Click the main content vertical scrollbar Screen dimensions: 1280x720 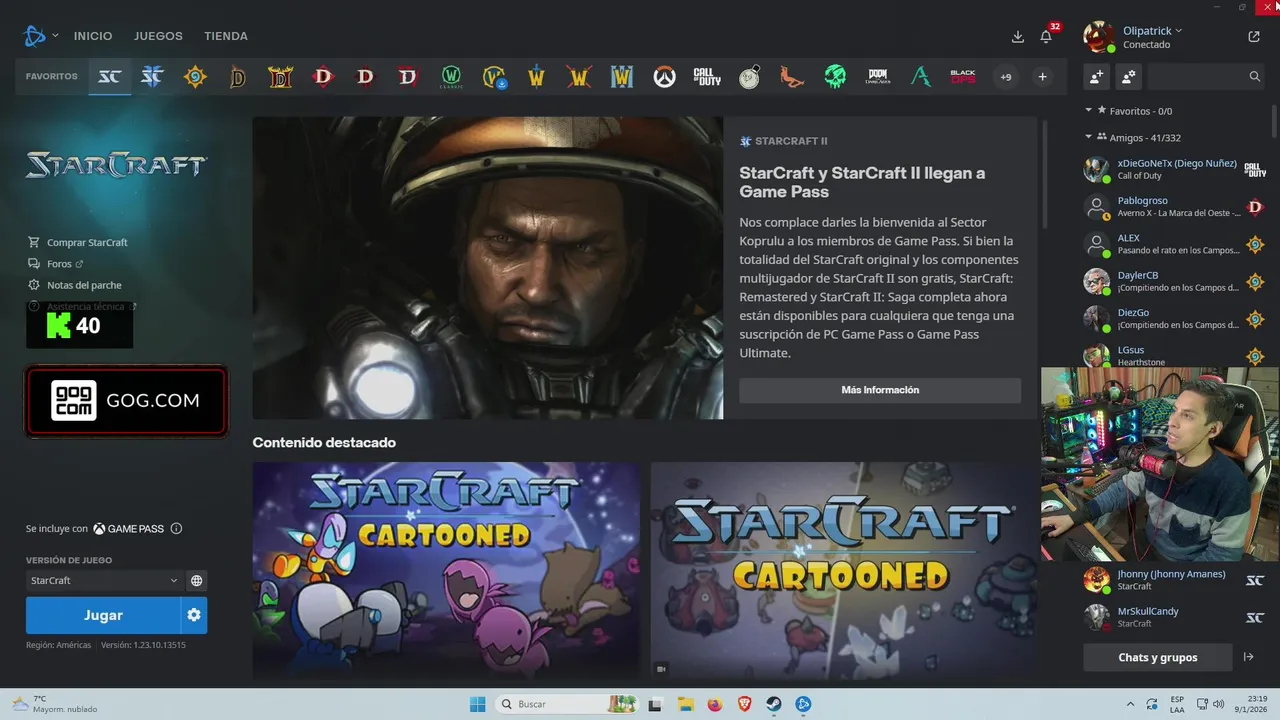coord(1045,173)
